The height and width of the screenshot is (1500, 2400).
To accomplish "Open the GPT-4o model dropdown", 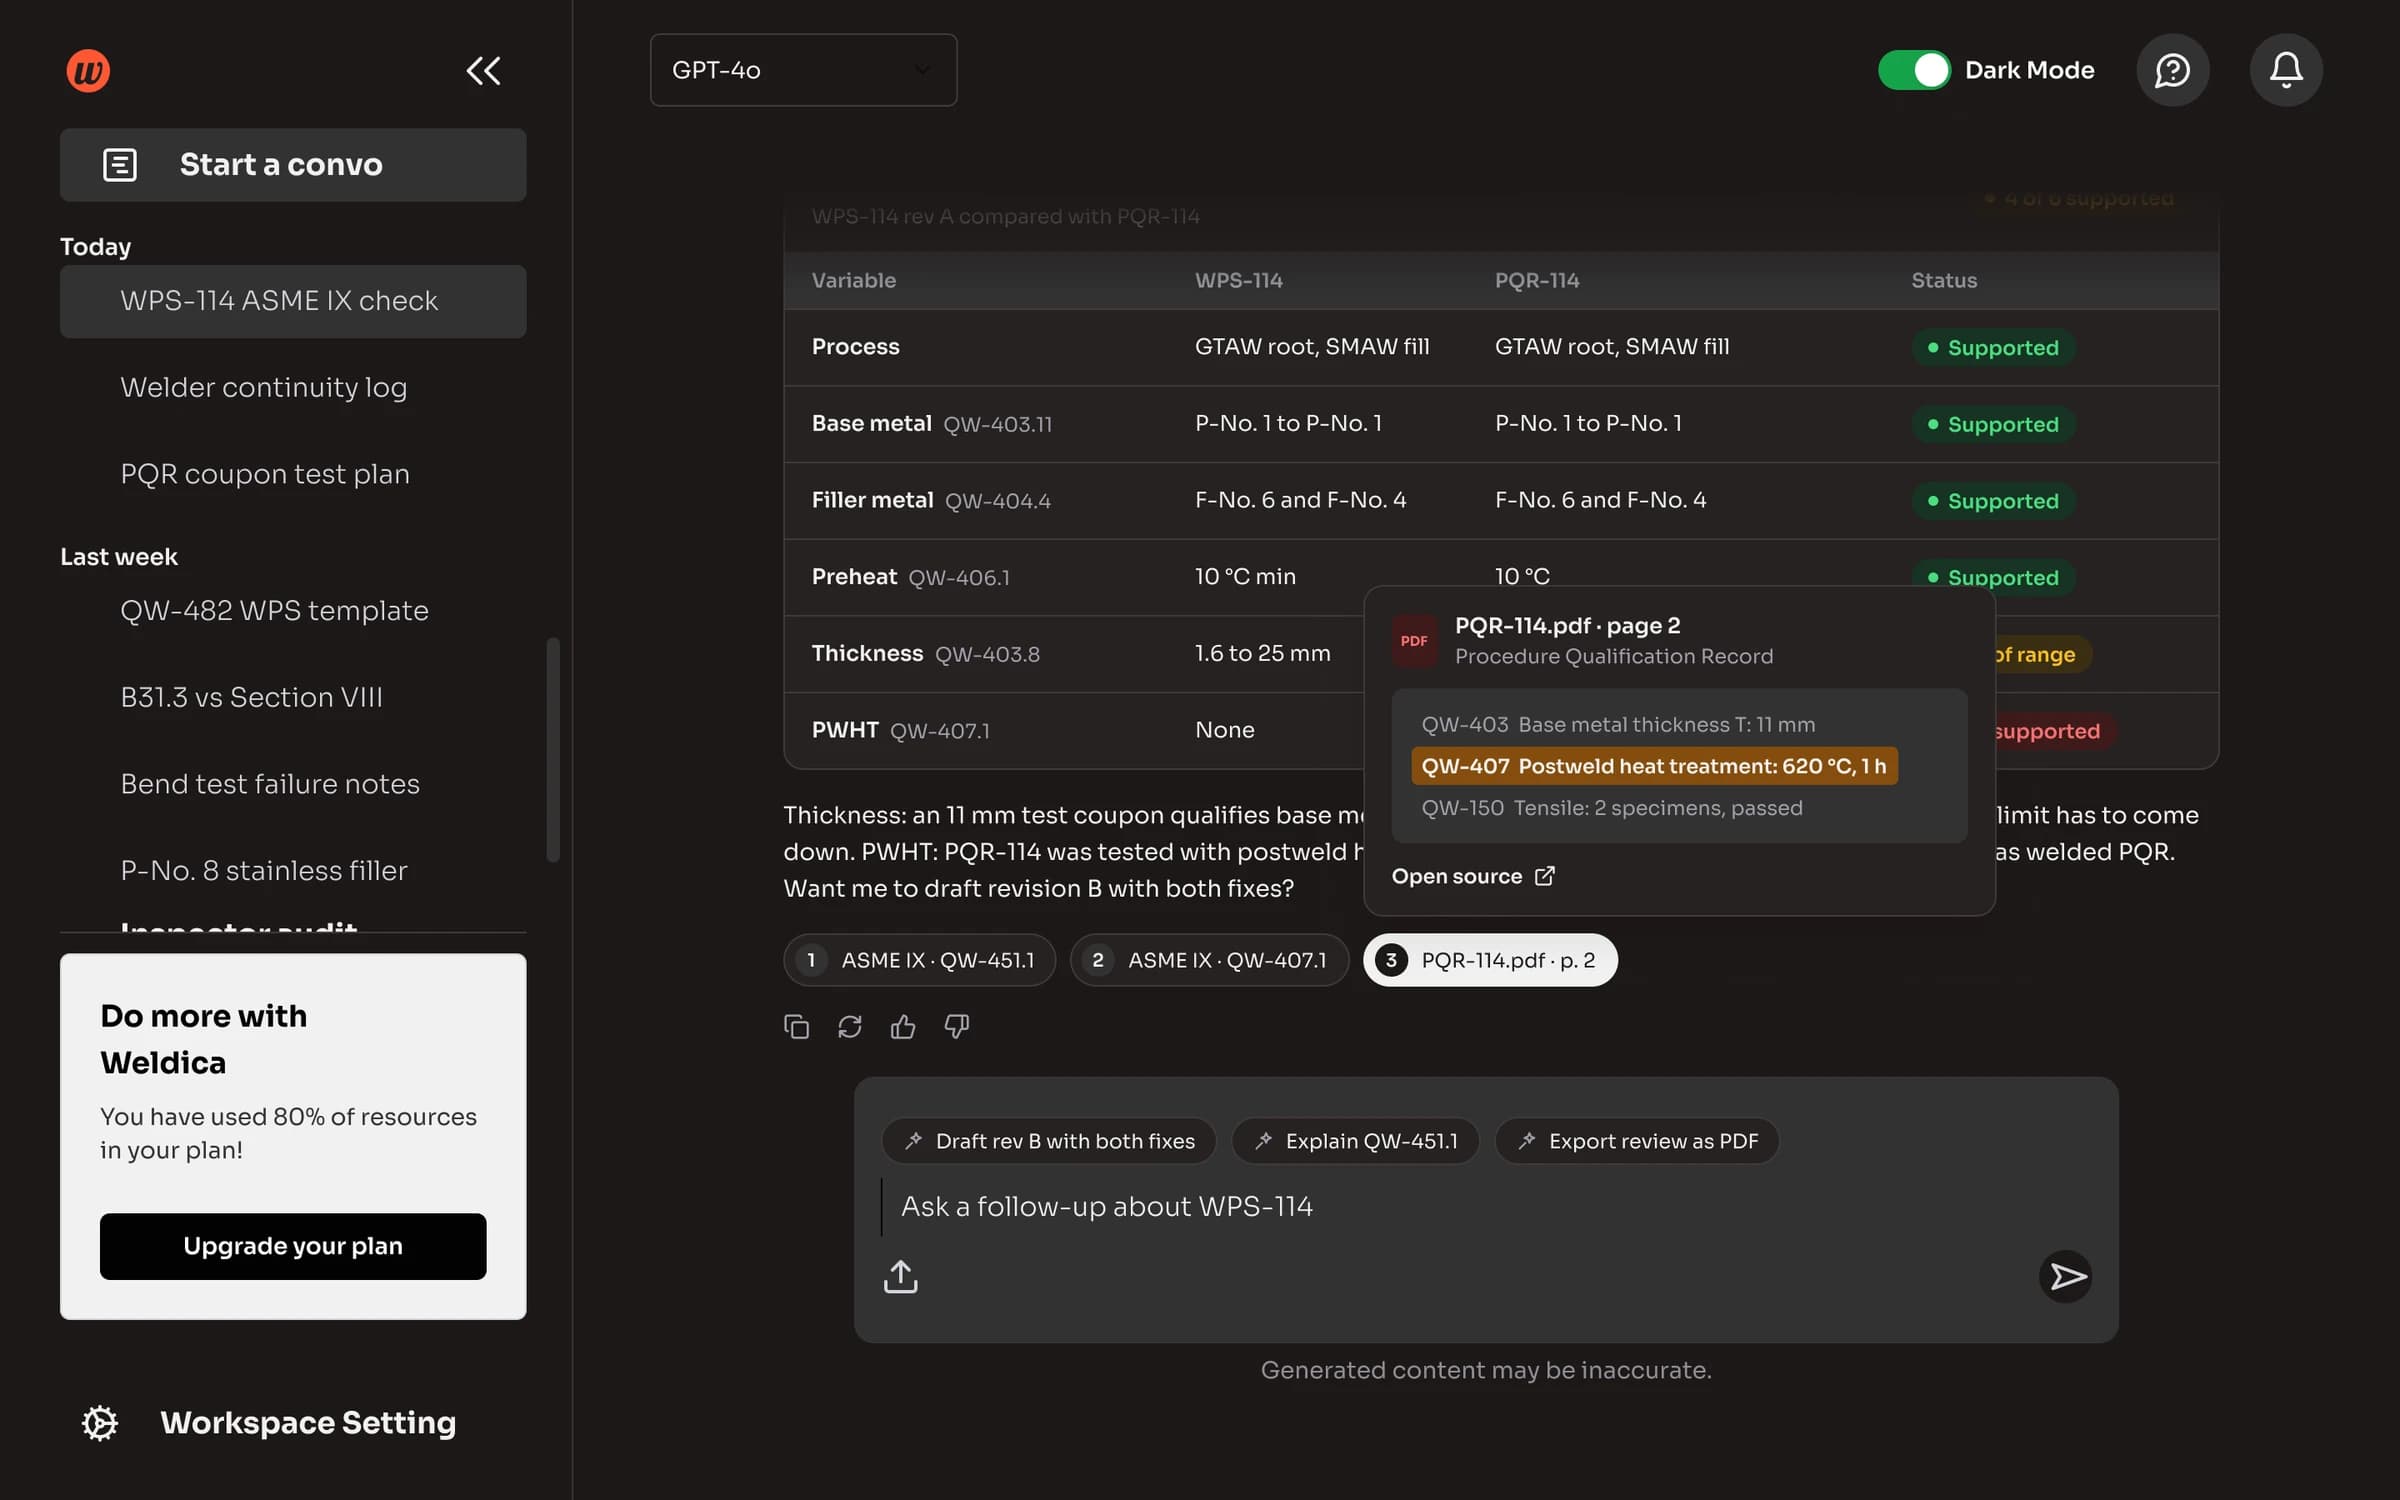I will (x=803, y=70).
